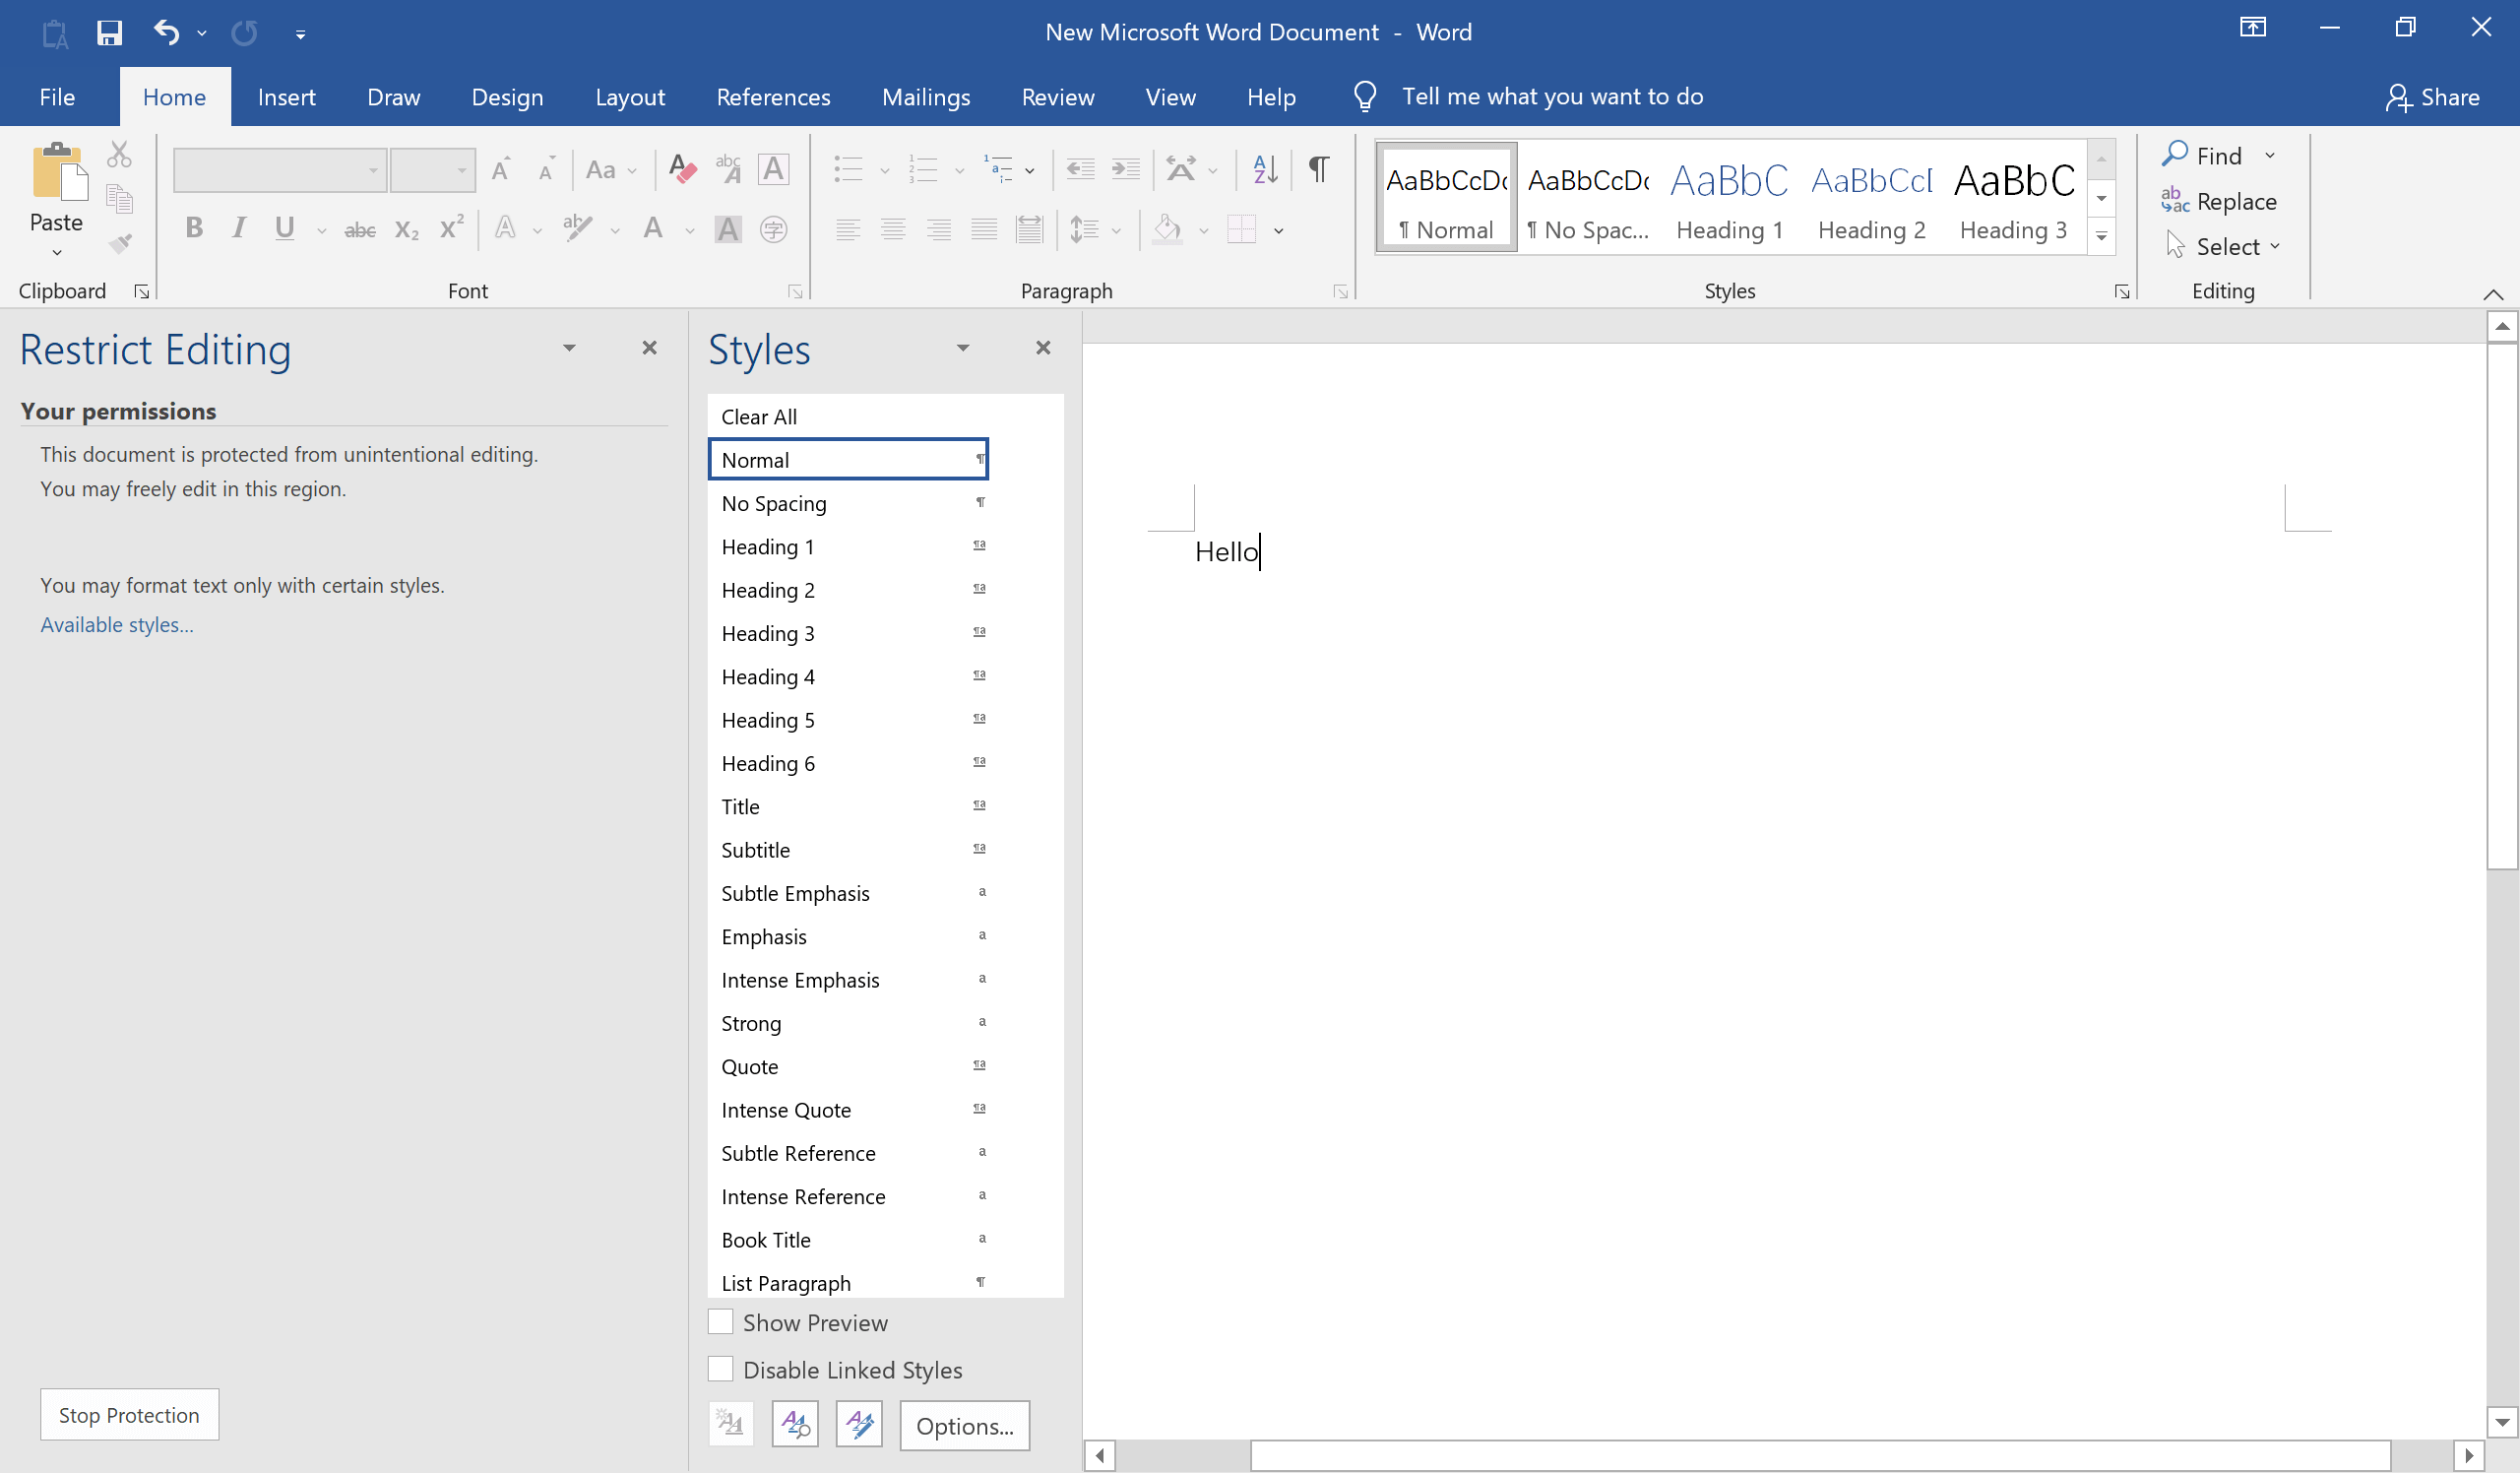Click the Stop Protection button
Viewport: 2520px width, 1473px height.
tap(128, 1413)
